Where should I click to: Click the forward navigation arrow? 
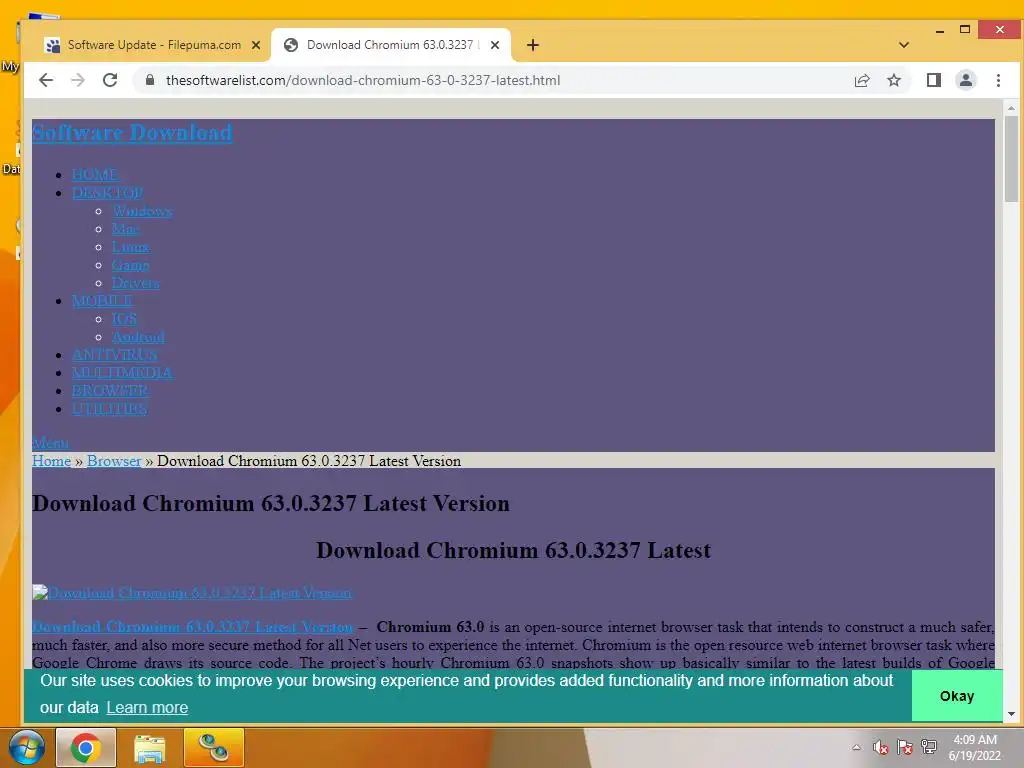point(78,80)
